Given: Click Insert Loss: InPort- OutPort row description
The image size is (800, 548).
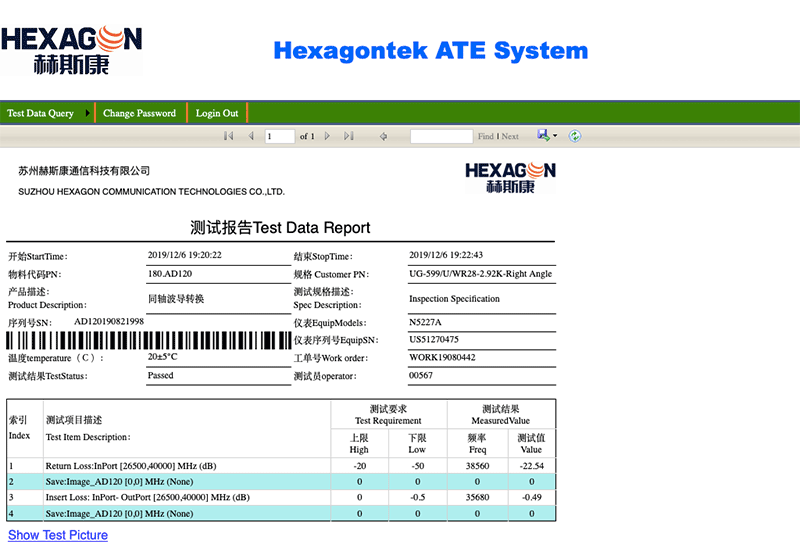Looking at the screenshot, I should [x=147, y=497].
